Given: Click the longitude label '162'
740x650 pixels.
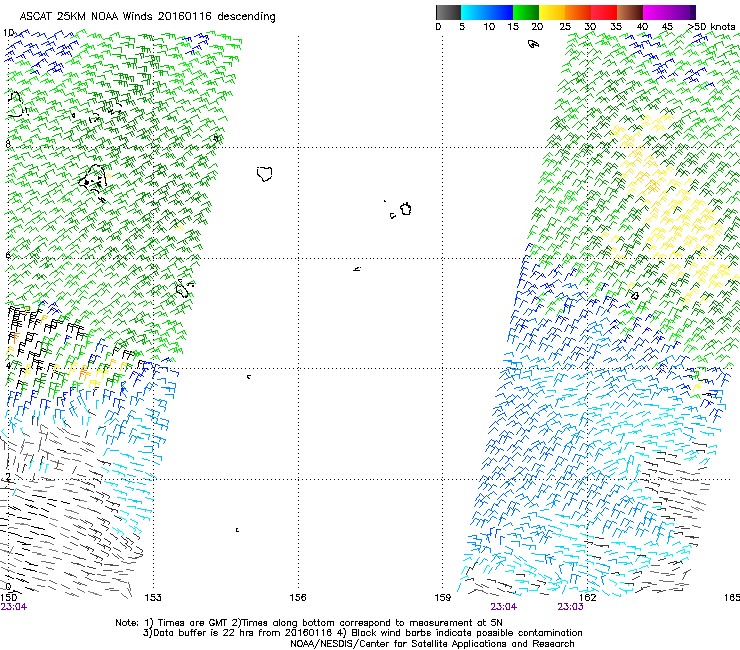Looking at the screenshot, I should [588, 598].
